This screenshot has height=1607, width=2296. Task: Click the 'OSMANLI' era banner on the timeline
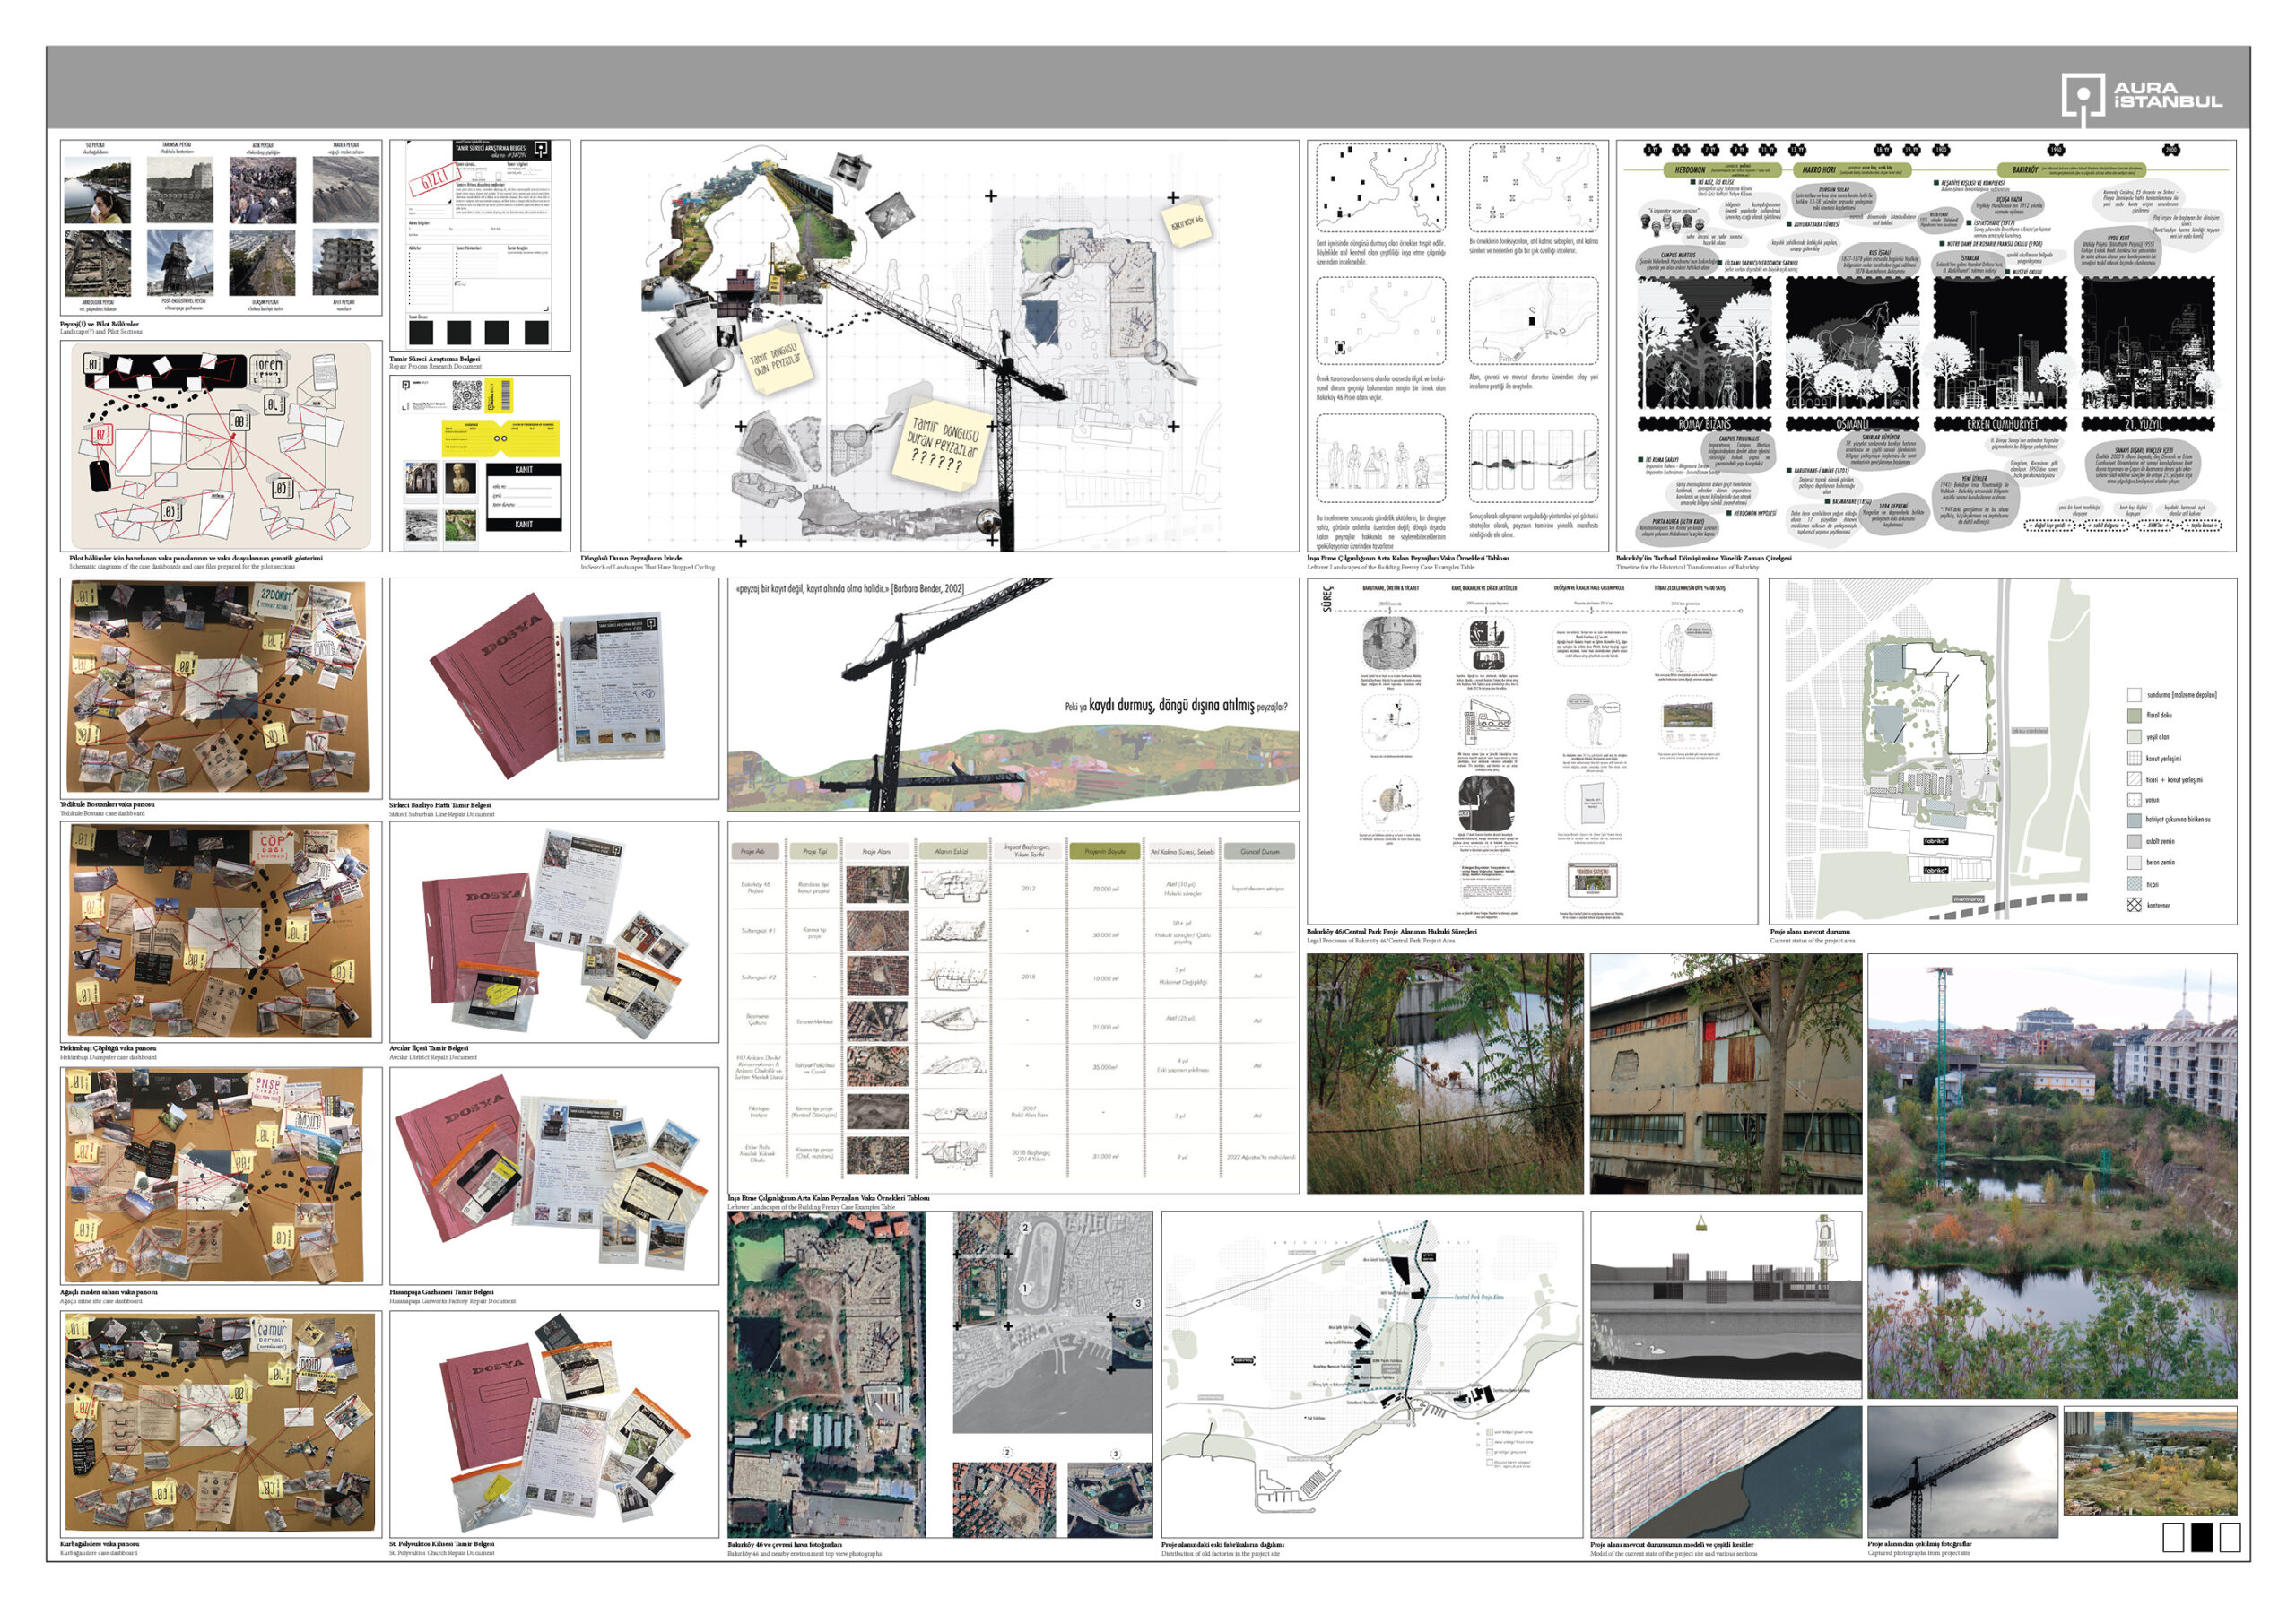1851,424
